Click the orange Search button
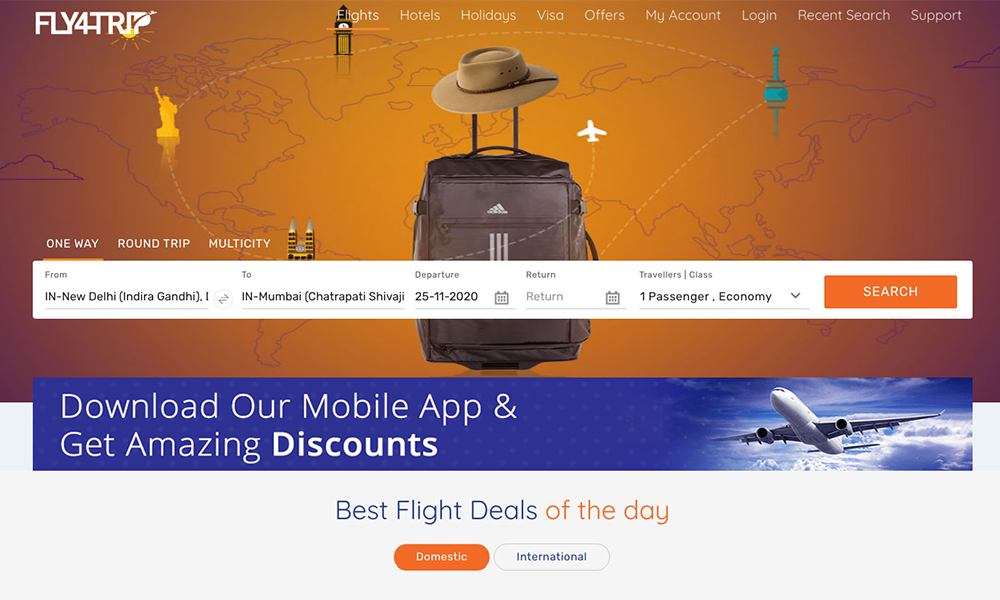Viewport: 1000px width, 600px height. (x=890, y=291)
